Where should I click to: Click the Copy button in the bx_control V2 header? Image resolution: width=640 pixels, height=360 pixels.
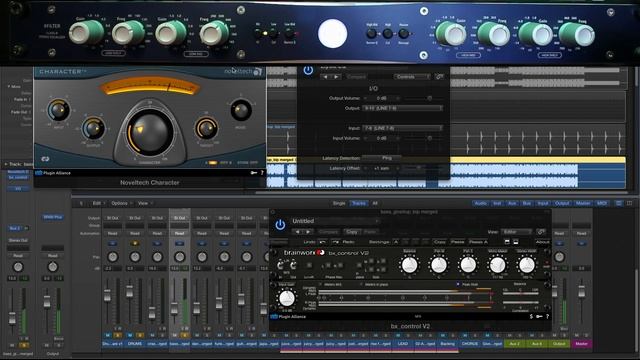(351, 232)
